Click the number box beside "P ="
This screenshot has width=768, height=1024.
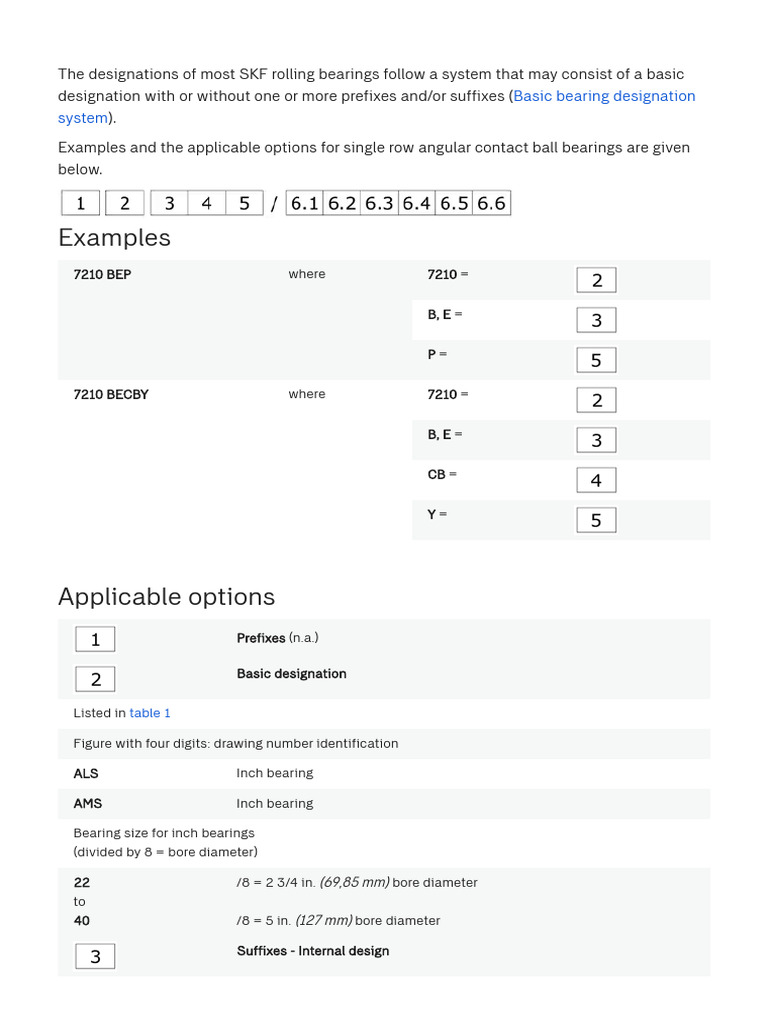[x=596, y=360]
